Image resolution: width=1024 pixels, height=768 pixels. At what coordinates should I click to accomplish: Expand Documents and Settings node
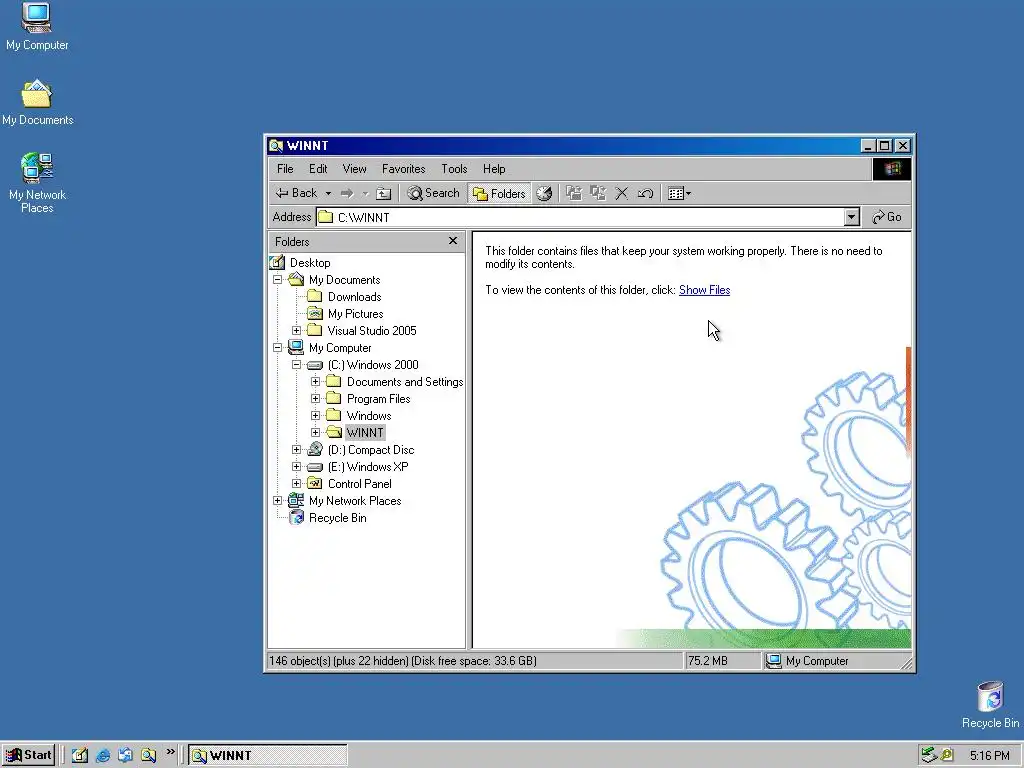pyautogui.click(x=315, y=381)
